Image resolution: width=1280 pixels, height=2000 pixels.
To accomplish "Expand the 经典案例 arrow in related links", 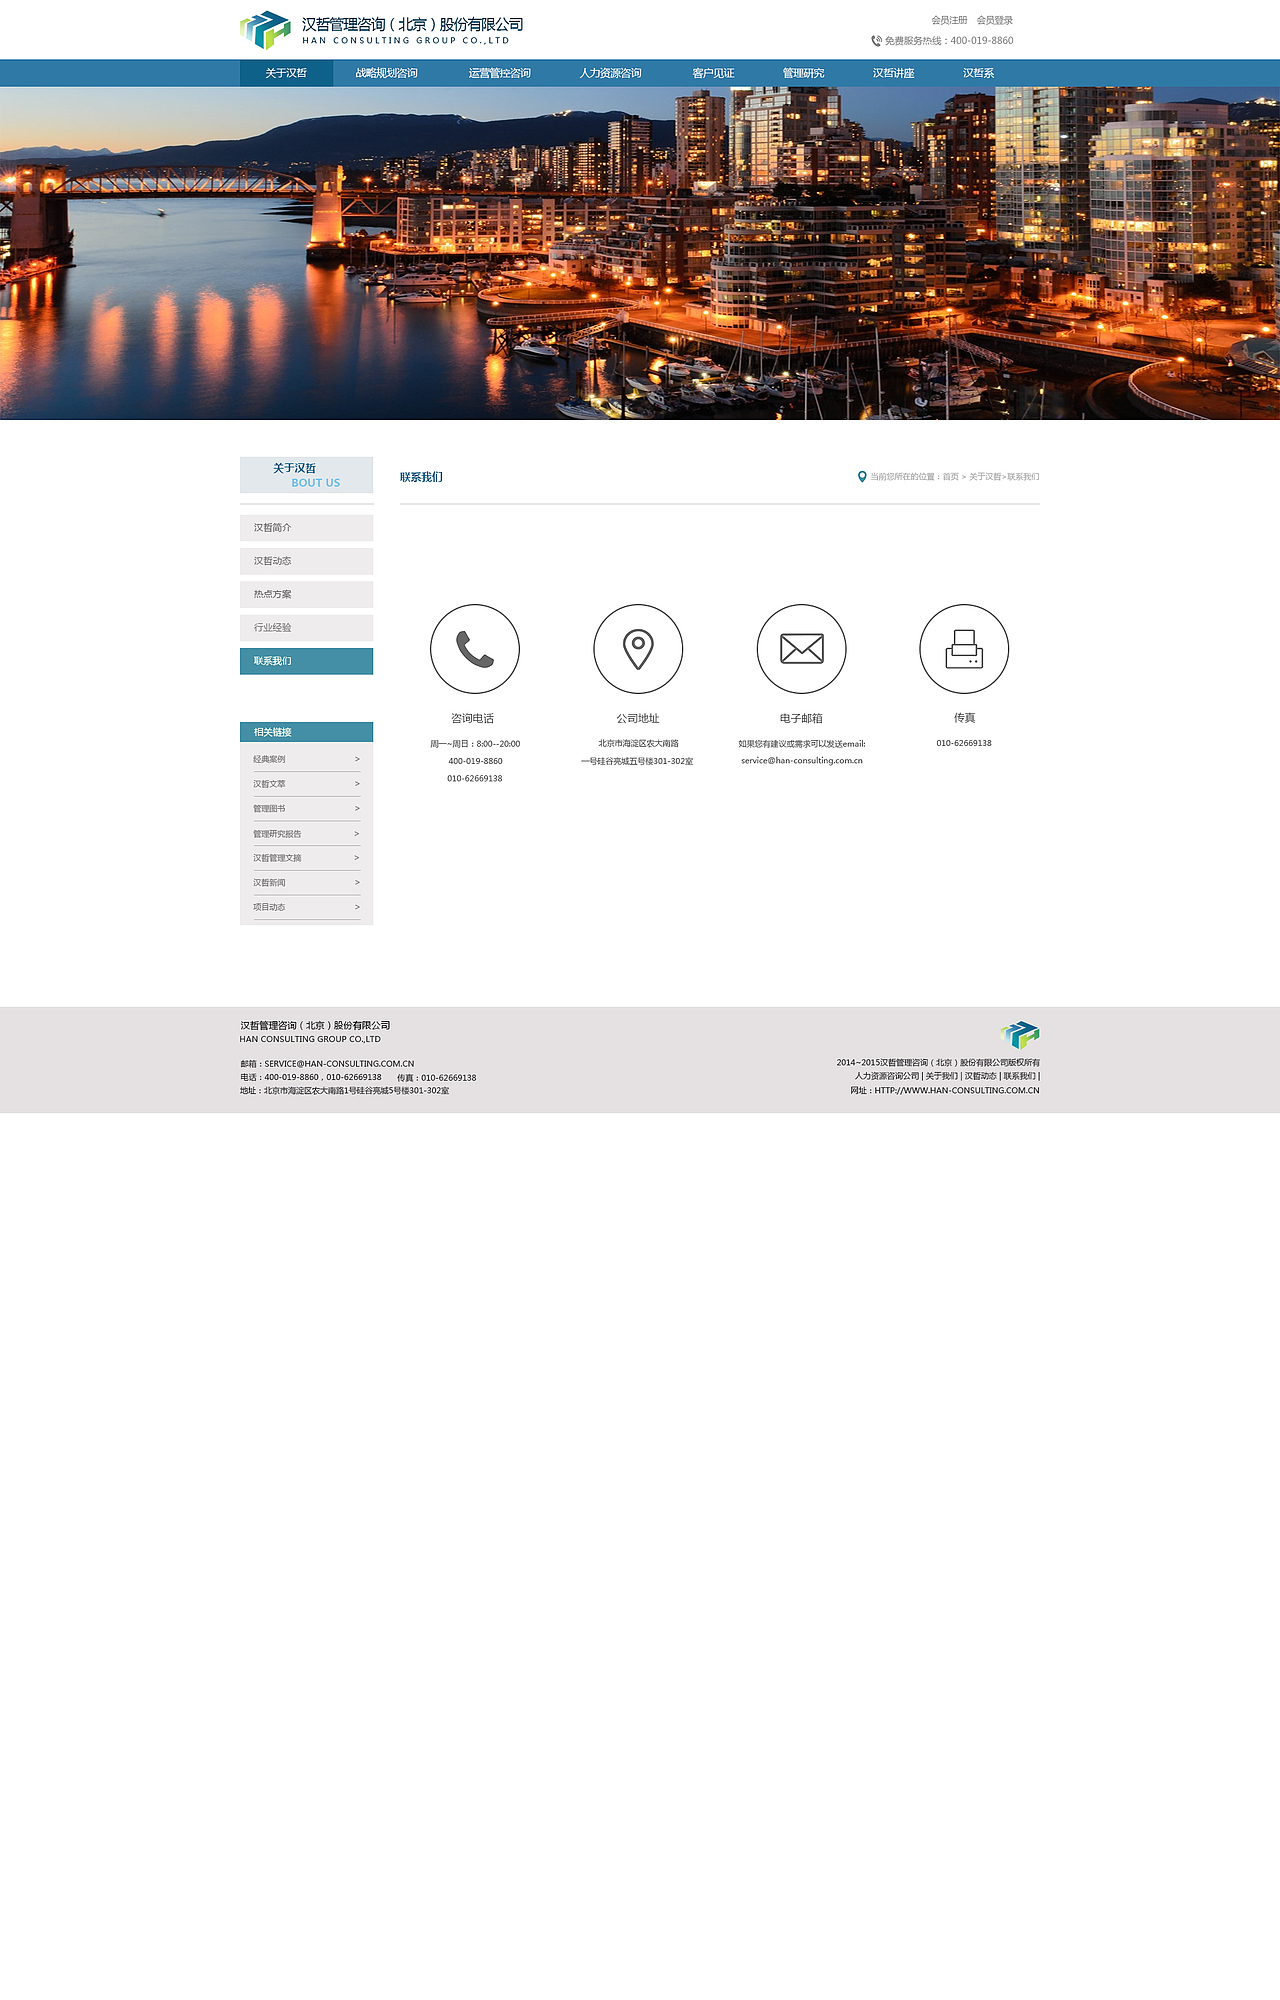I will pos(357,759).
